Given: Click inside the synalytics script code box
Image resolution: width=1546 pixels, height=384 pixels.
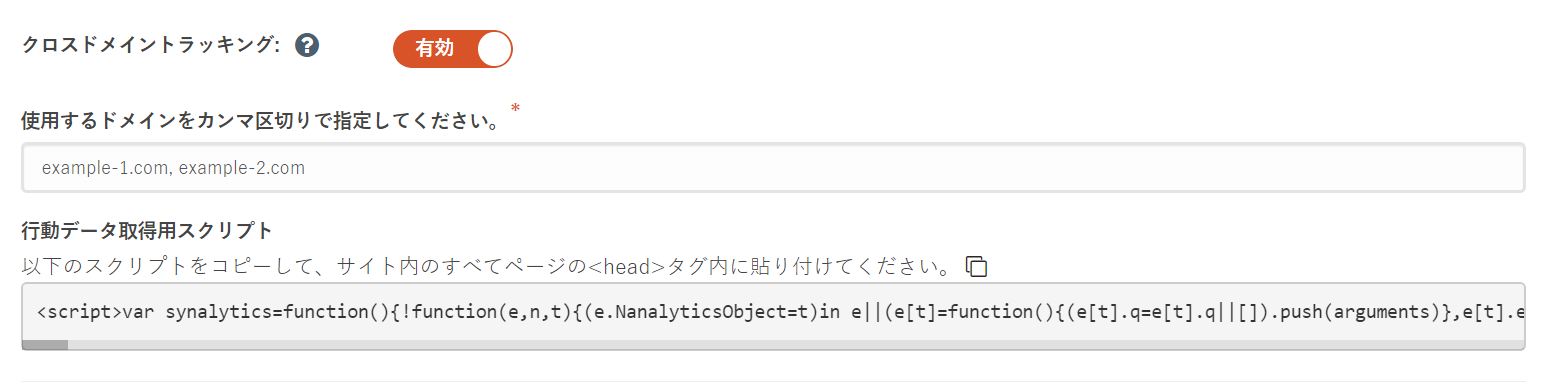Looking at the screenshot, I should (773, 312).
